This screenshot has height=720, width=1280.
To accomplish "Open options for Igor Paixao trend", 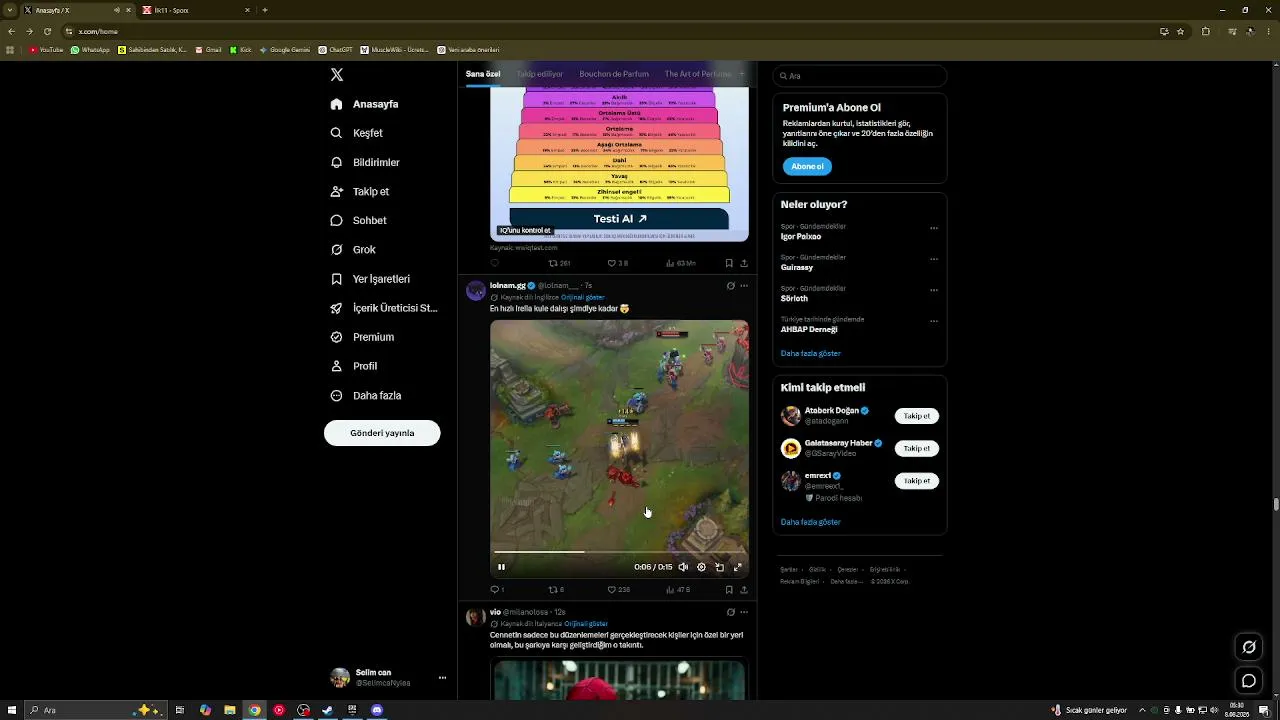I will pyautogui.click(x=934, y=228).
